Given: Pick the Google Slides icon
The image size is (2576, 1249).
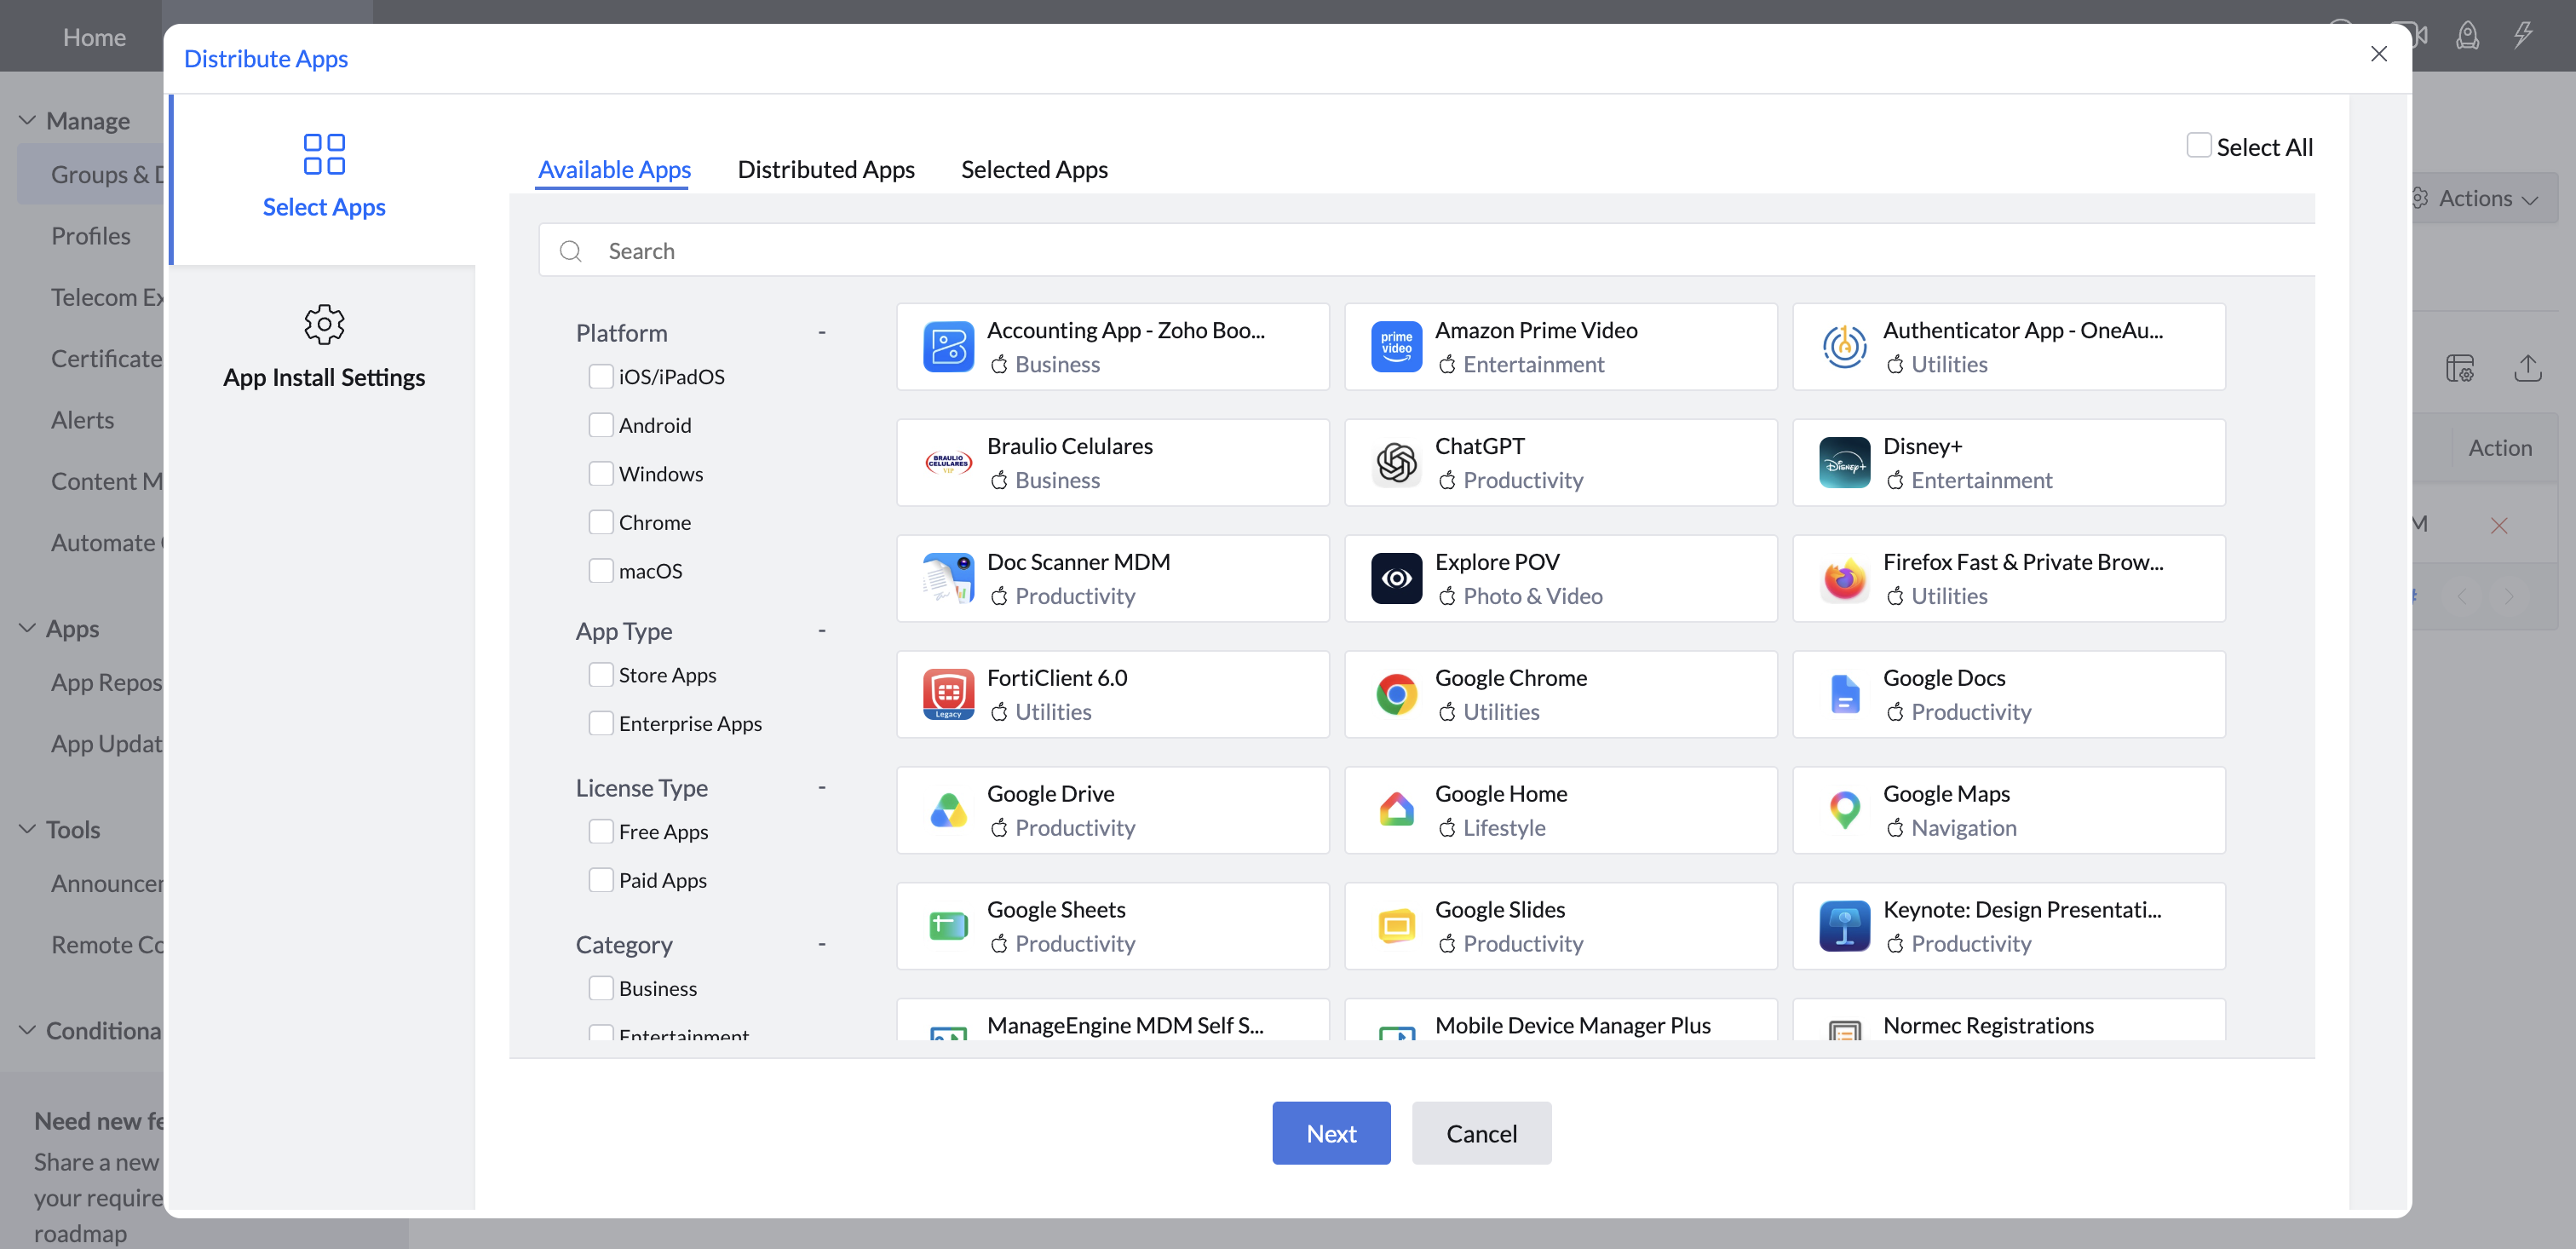Looking at the screenshot, I should click(1396, 927).
